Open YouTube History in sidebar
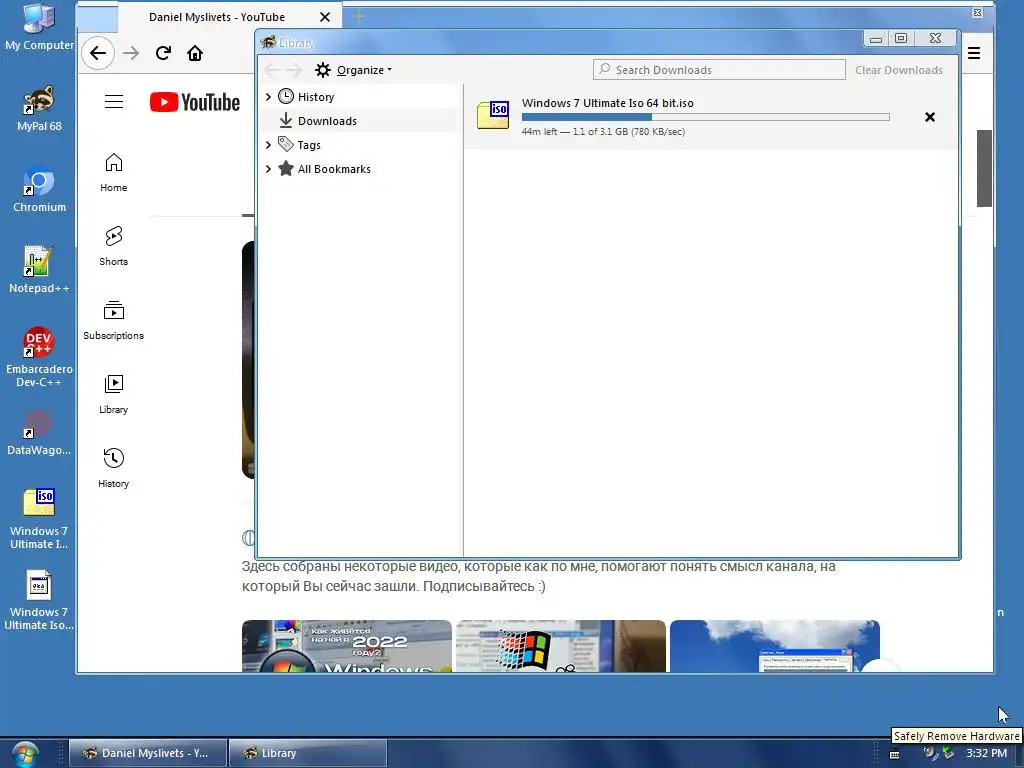This screenshot has height=768, width=1024. [x=114, y=468]
